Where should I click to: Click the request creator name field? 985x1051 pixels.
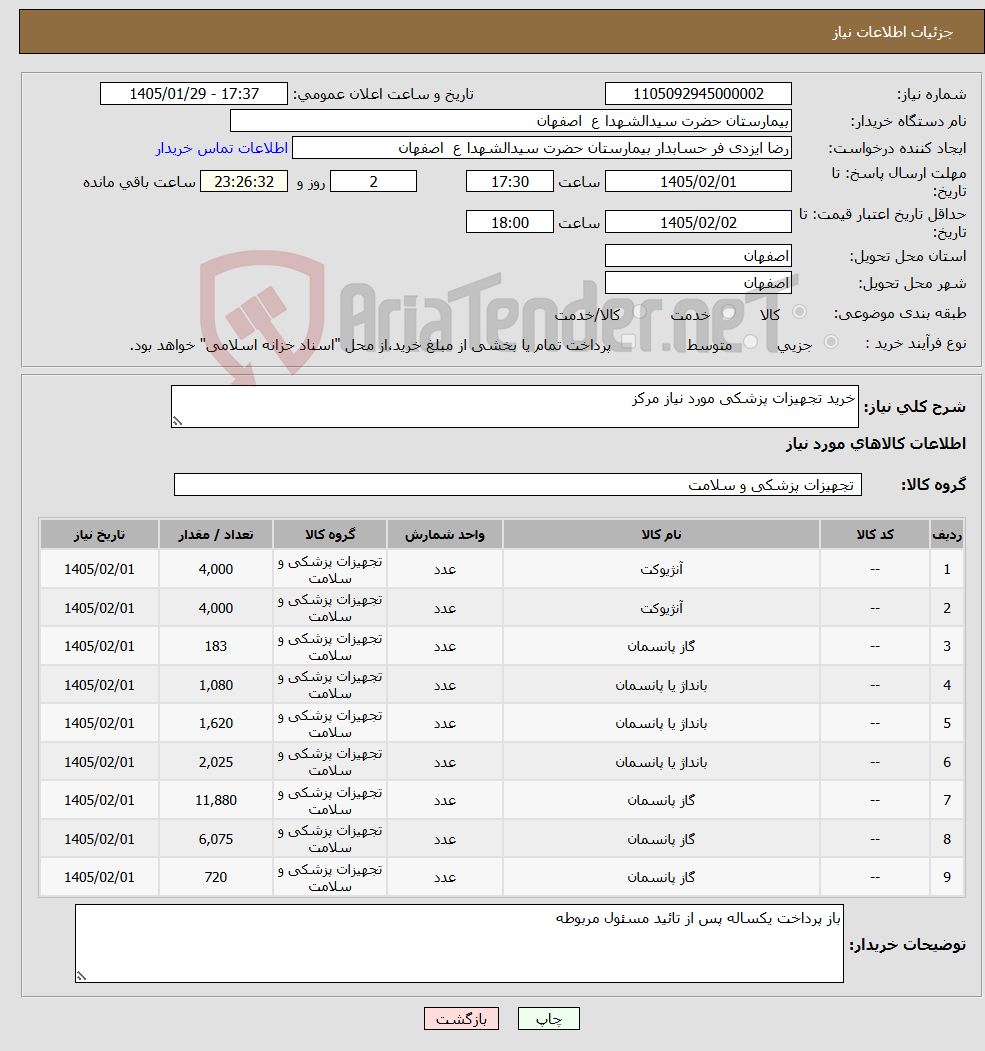pos(541,148)
